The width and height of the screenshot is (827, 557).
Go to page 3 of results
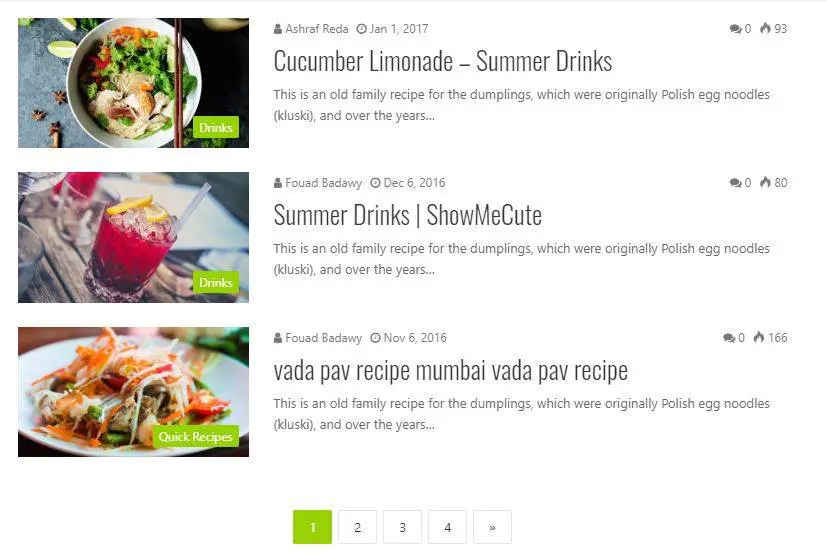click(x=402, y=527)
